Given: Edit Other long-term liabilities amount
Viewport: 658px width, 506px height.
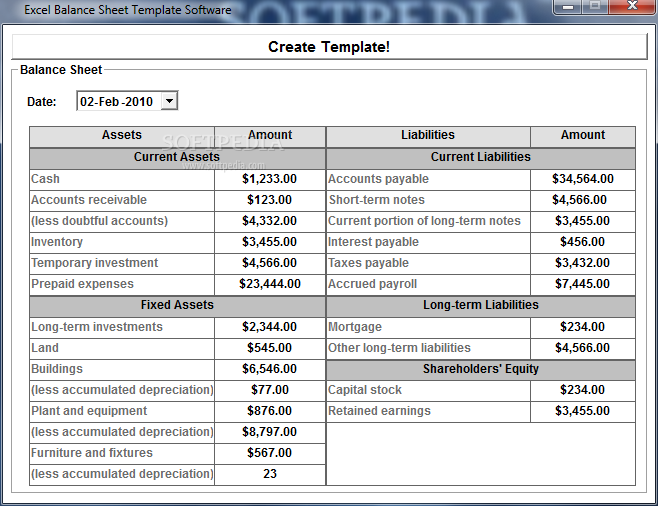Looking at the screenshot, I should click(x=583, y=348).
